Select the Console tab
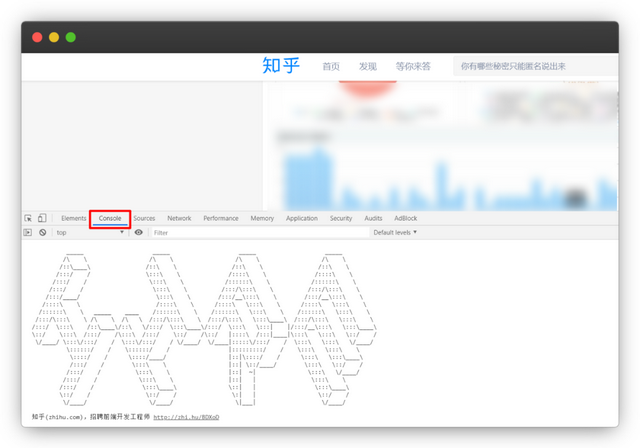 tap(110, 218)
